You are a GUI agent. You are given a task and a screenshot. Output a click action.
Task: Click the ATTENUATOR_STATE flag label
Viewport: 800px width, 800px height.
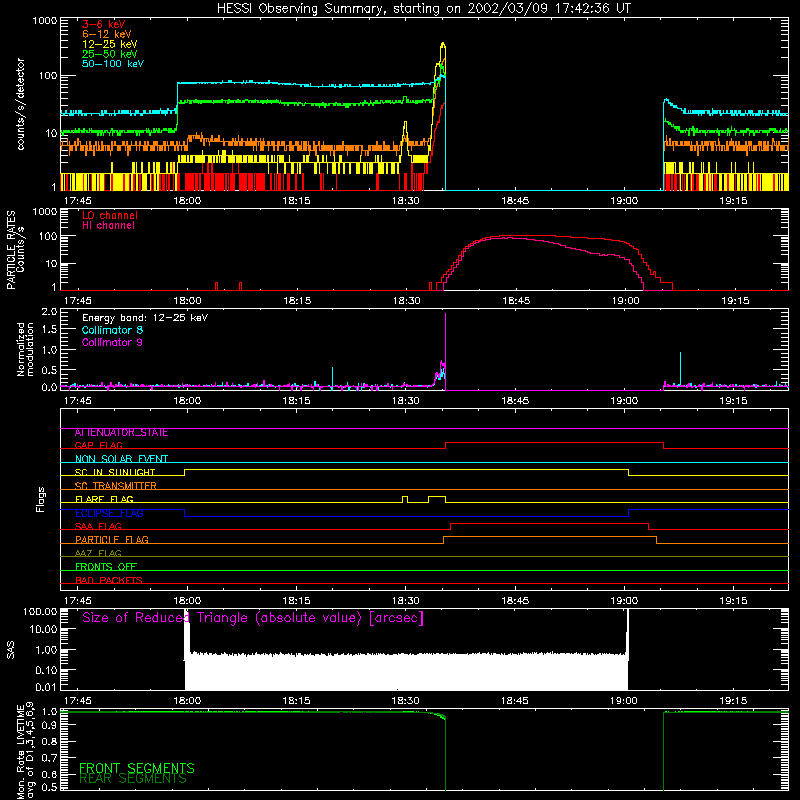121,433
